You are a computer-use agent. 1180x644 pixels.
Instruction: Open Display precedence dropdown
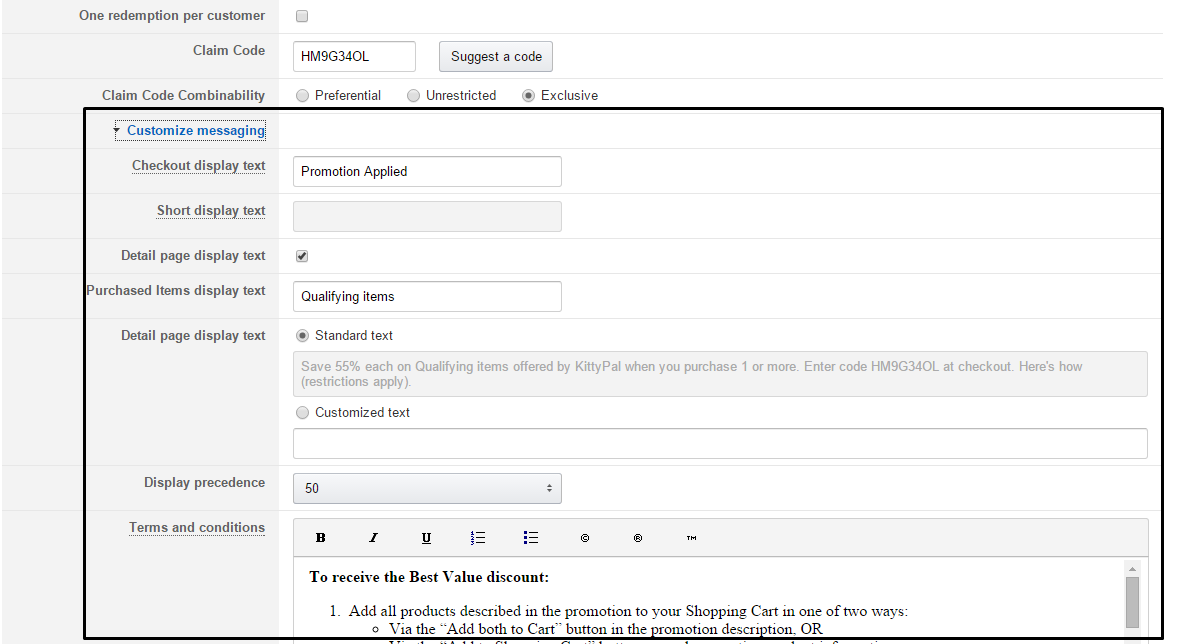click(x=427, y=488)
